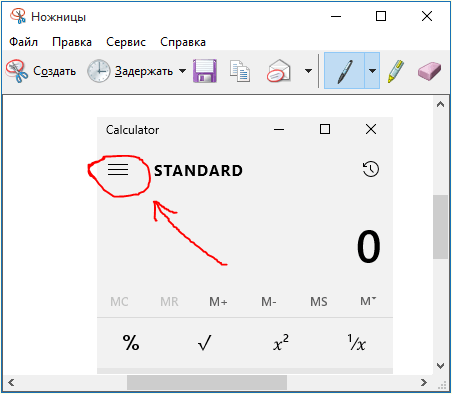The width and height of the screenshot is (452, 394).
Task: Open the Задержать delay menu
Action: coord(136,71)
